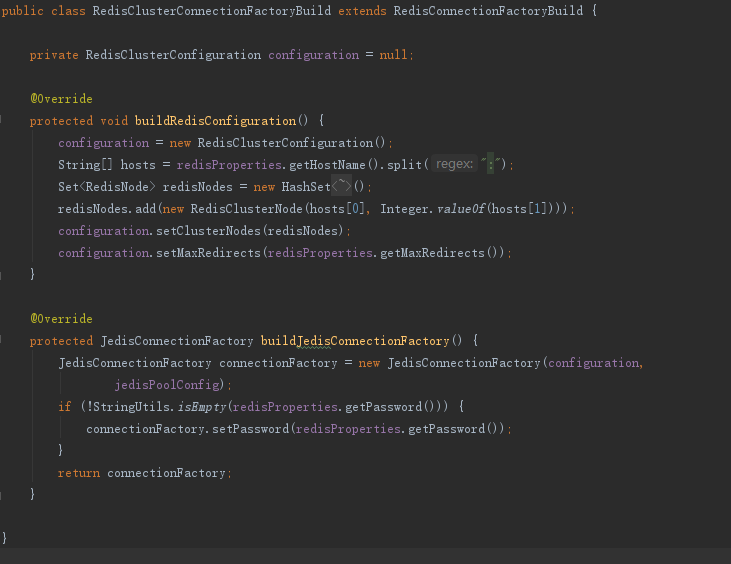Click the connectionFactory variable in its declaration line
Screen dimensions: 731x564
[278, 363]
